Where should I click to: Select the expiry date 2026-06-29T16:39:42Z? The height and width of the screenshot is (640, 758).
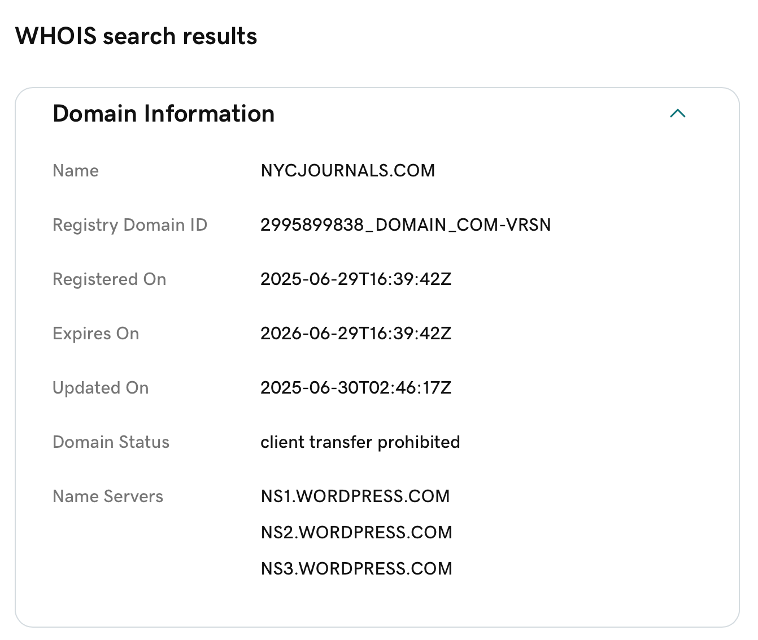[355, 333]
